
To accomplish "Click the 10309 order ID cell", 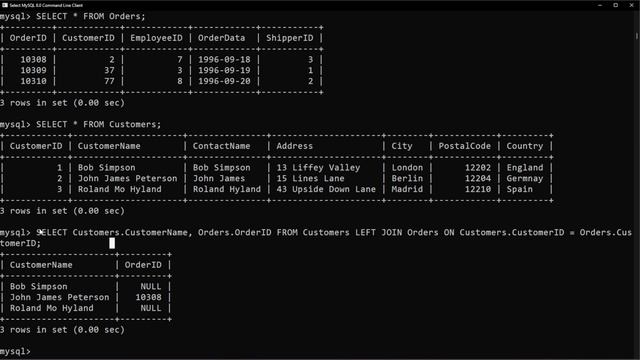I will coord(33,70).
